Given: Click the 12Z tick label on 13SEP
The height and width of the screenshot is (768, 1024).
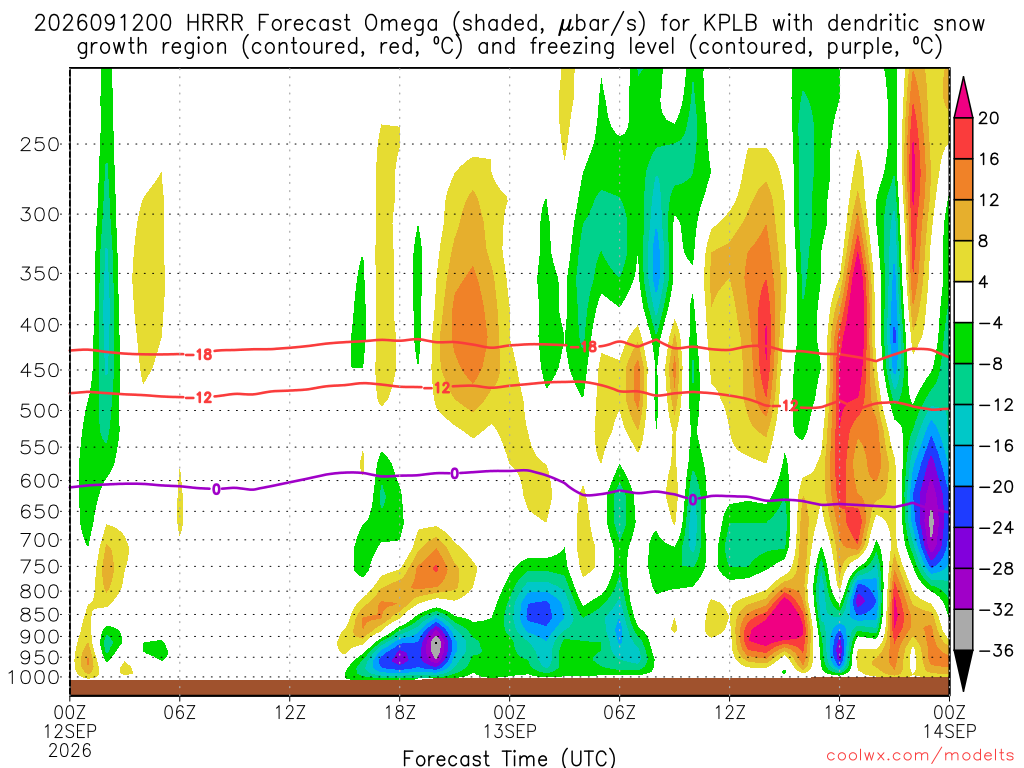Looking at the screenshot, I should pos(729,712).
